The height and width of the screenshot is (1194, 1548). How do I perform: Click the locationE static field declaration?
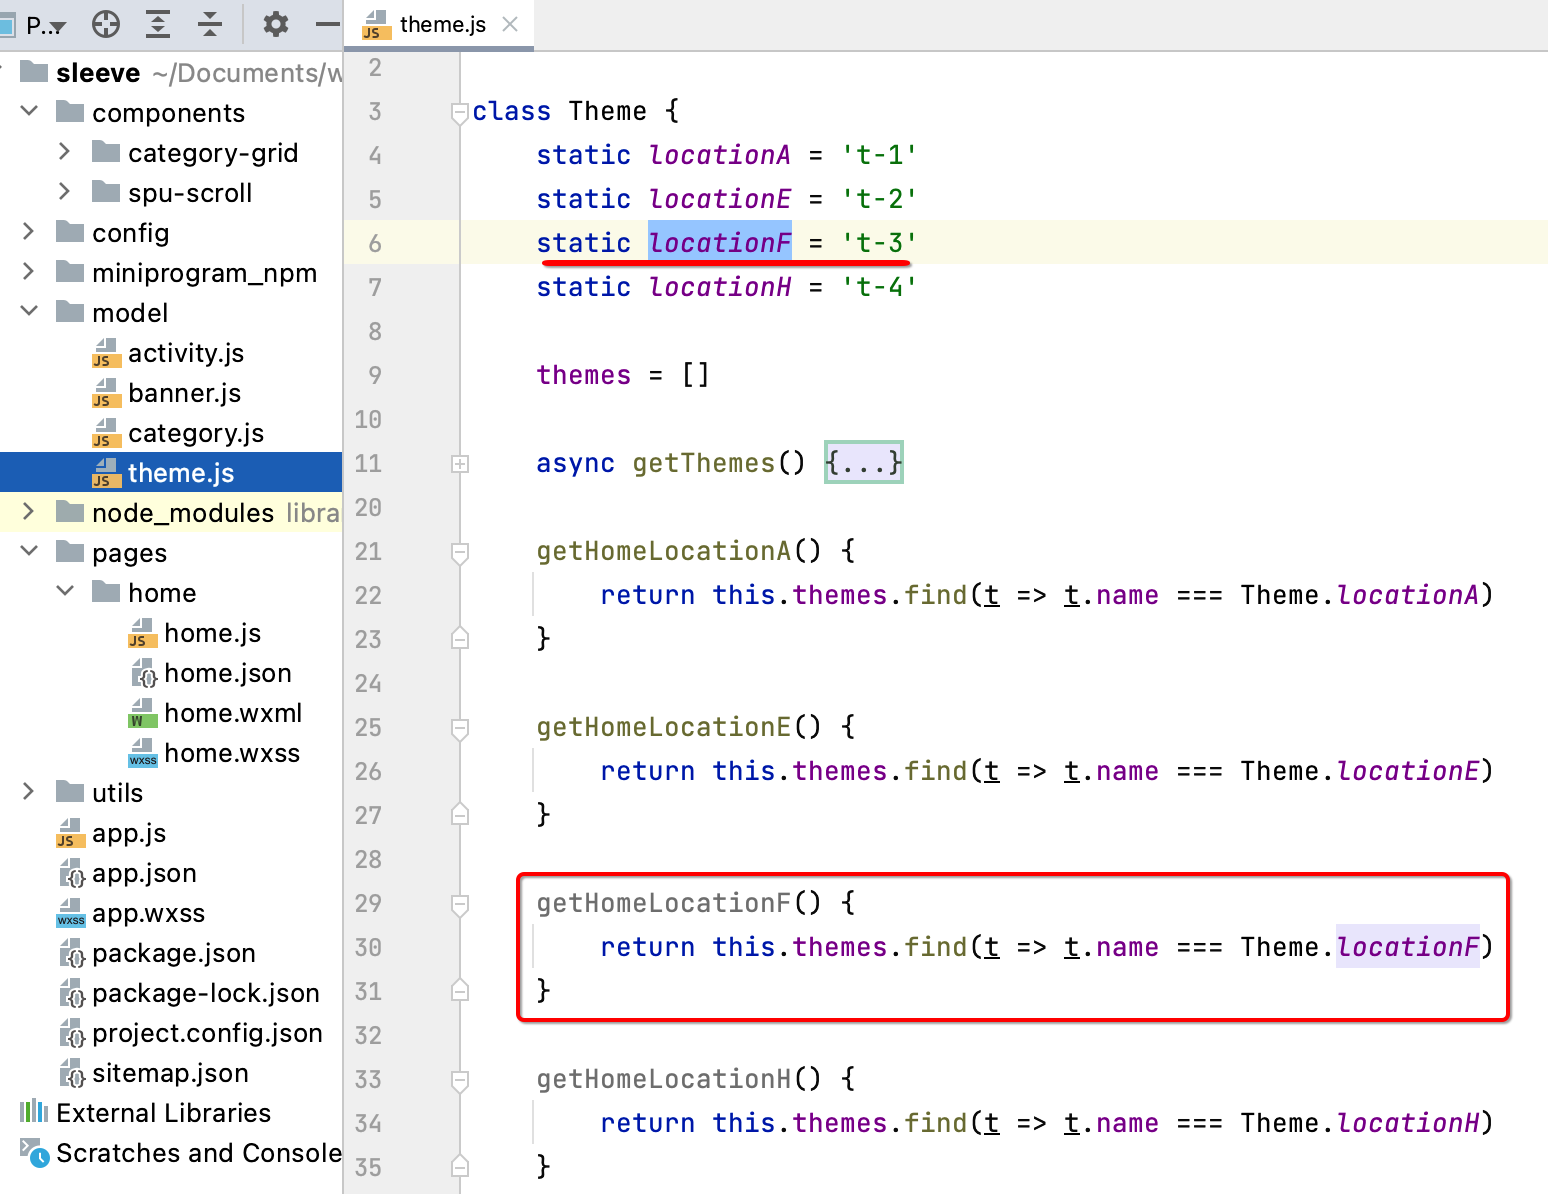coord(720,199)
